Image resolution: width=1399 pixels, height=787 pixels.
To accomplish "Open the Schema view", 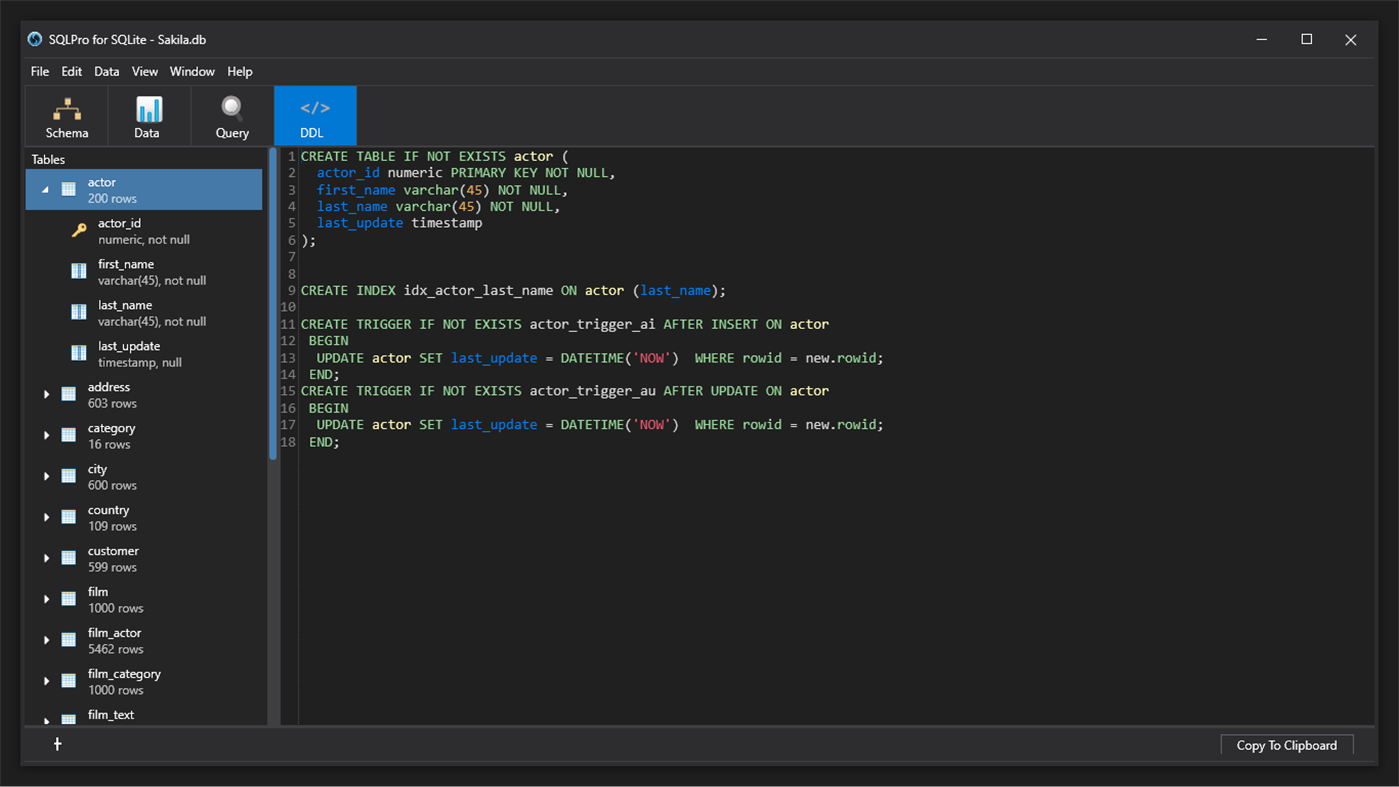I will coord(67,116).
